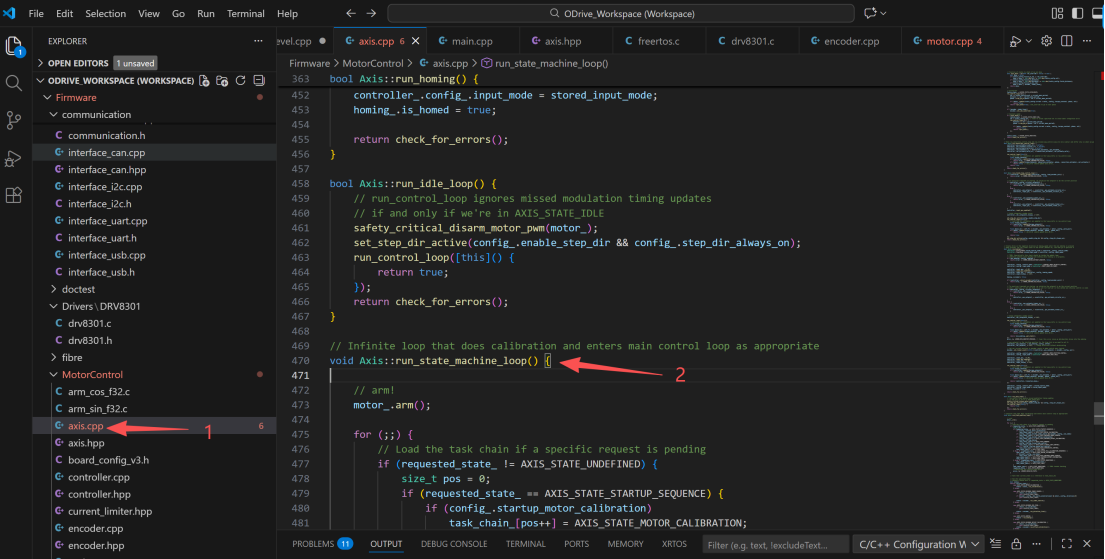
Task: Open the C/C++ Configuration output channel dropdown
Action: tap(918, 544)
